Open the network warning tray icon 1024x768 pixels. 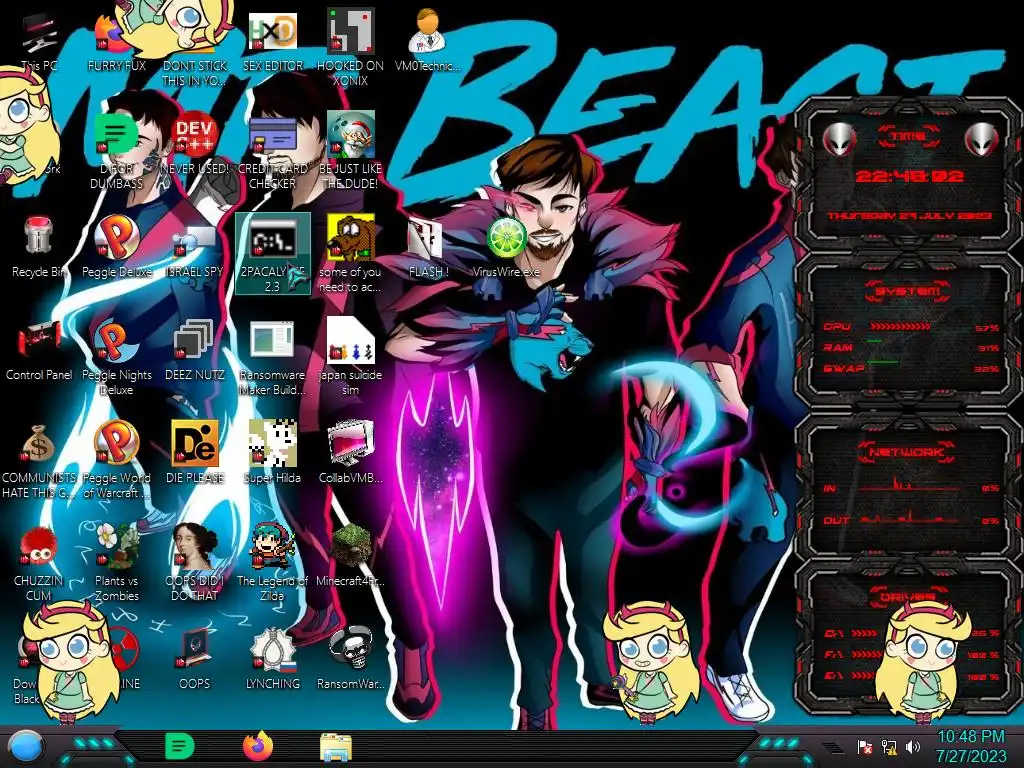point(889,746)
